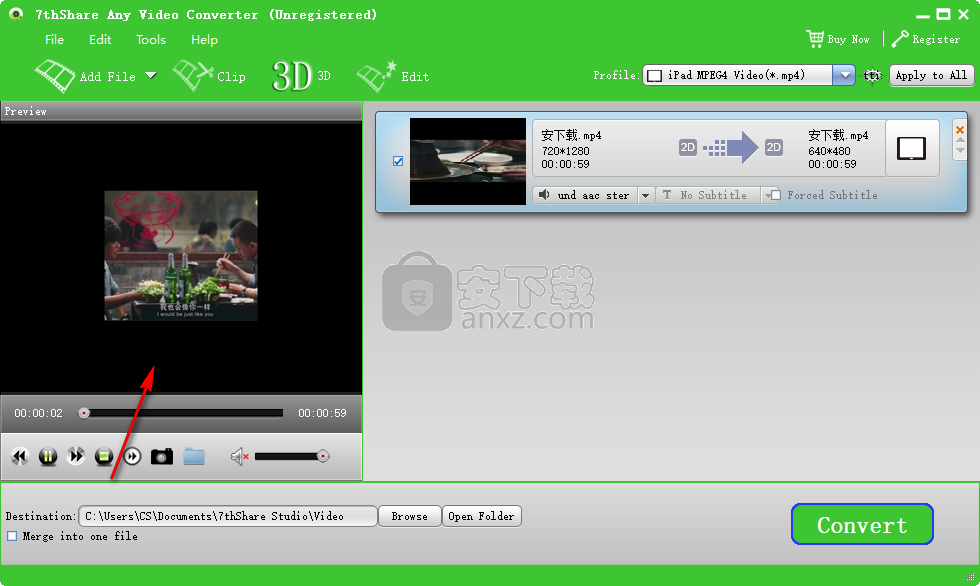
Task: Open the Add File dropdown arrow
Action: point(151,76)
